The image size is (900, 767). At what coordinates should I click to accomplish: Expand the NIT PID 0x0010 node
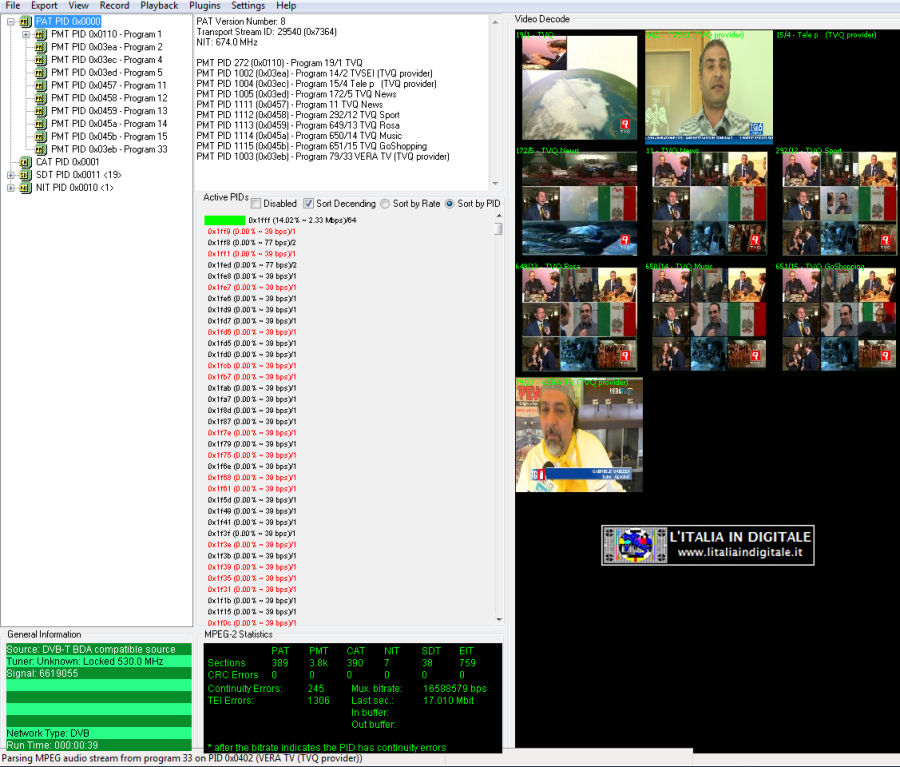coord(10,188)
